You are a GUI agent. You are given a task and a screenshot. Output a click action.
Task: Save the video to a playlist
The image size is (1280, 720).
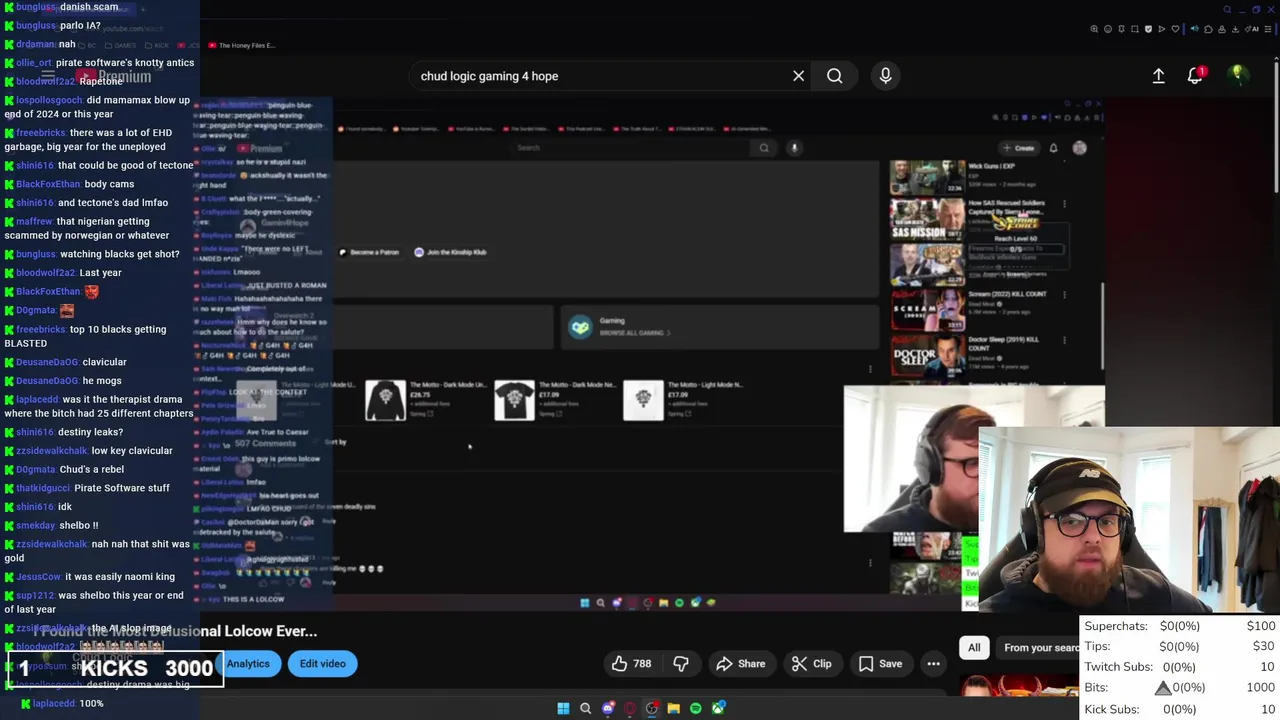click(880, 664)
